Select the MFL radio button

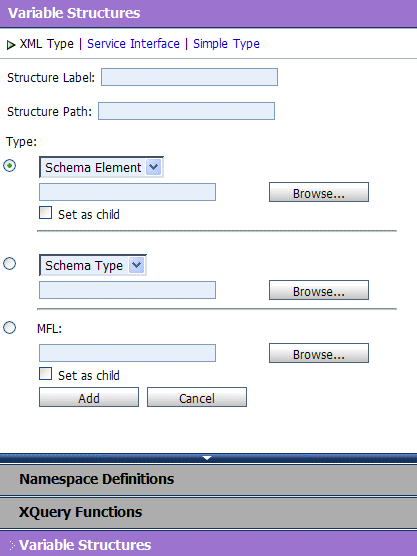tap(10, 327)
